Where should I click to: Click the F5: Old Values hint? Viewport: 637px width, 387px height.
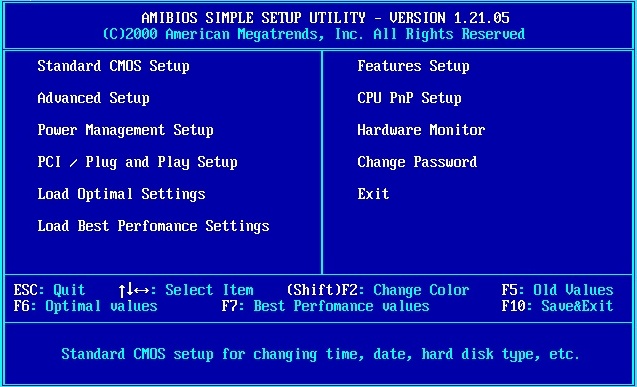point(557,290)
